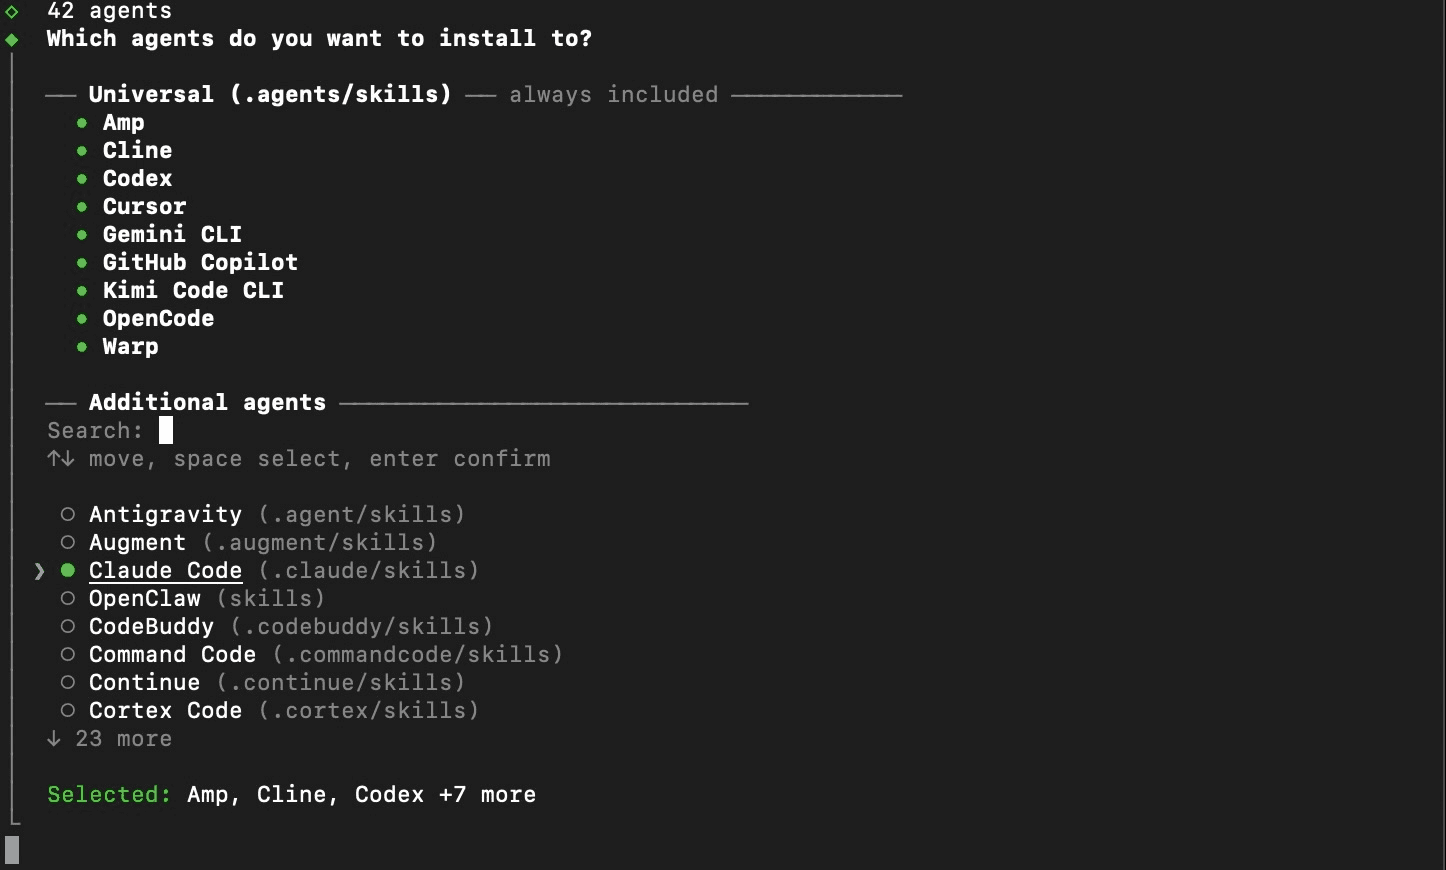Click the CodeBuddy agent label
The image size is (1446, 870).
click(151, 627)
